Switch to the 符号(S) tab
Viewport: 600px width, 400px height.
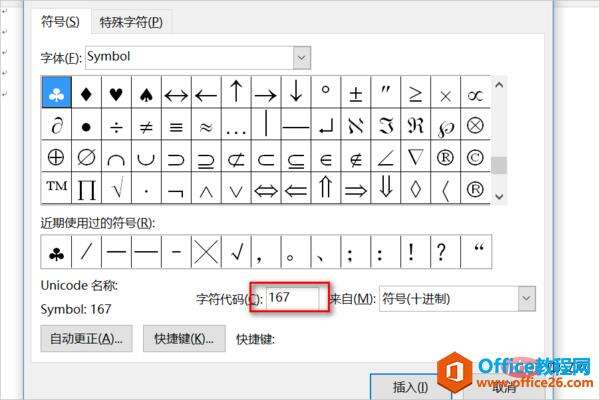coord(60,22)
